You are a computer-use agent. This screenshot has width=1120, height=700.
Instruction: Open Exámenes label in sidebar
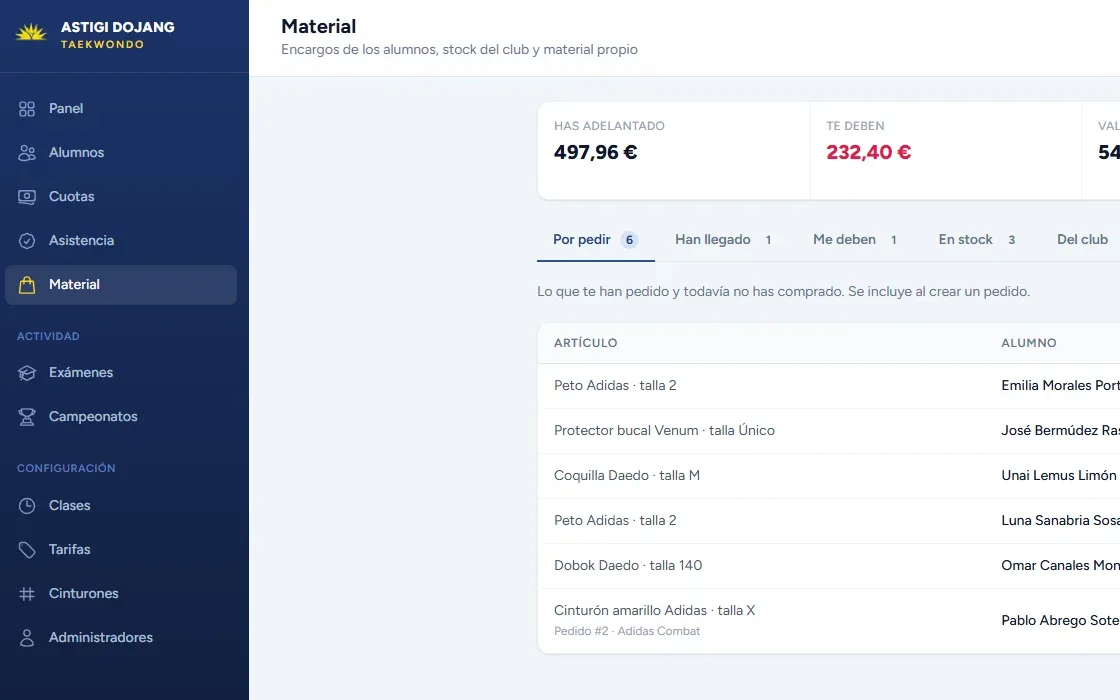[x=81, y=373]
